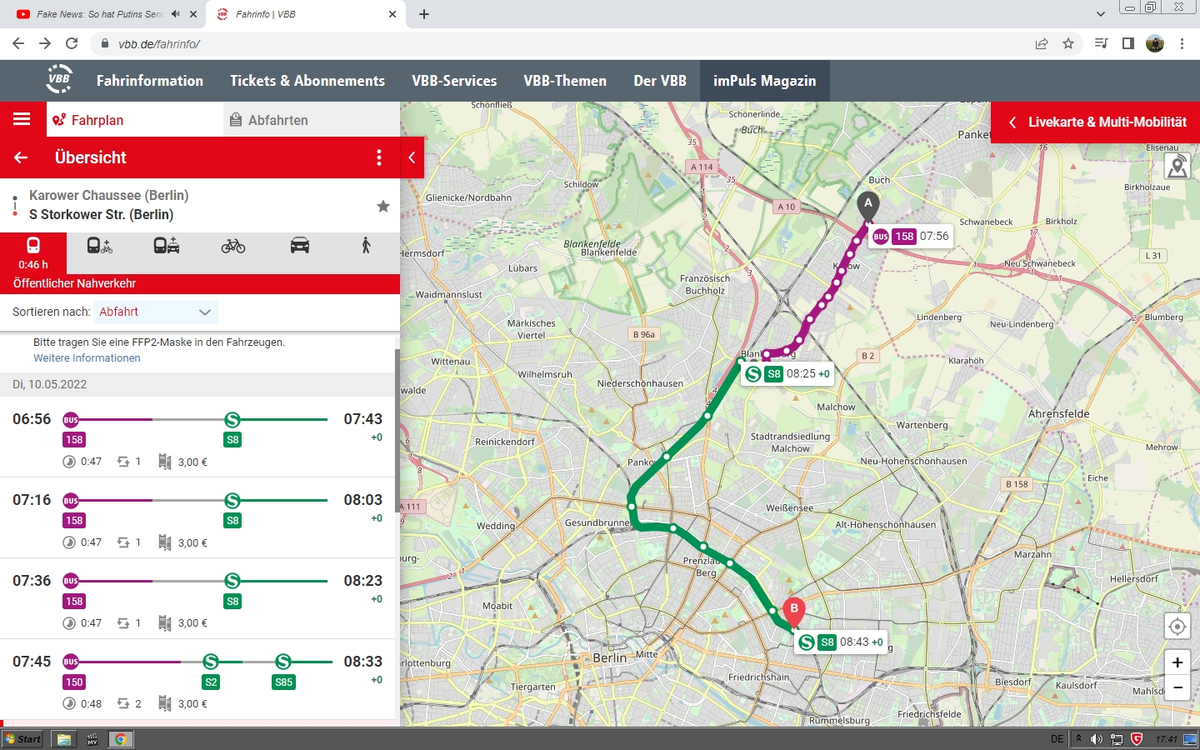
Task: Share this page via the share icon
Action: pyautogui.click(x=1042, y=44)
